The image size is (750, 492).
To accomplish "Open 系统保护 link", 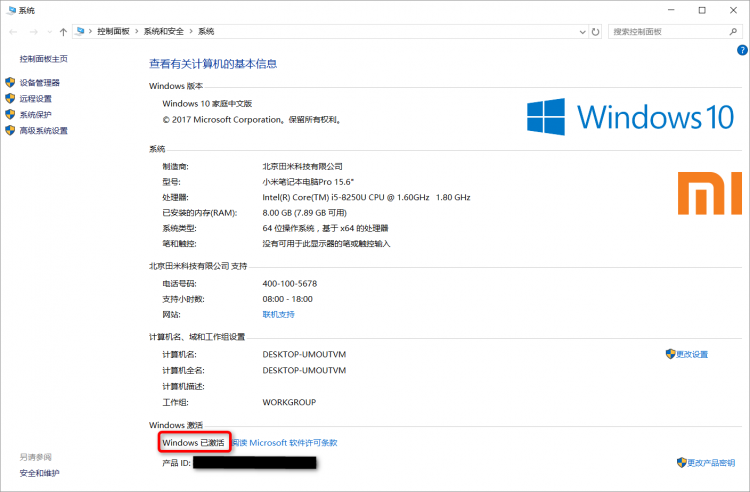I will tap(35, 114).
